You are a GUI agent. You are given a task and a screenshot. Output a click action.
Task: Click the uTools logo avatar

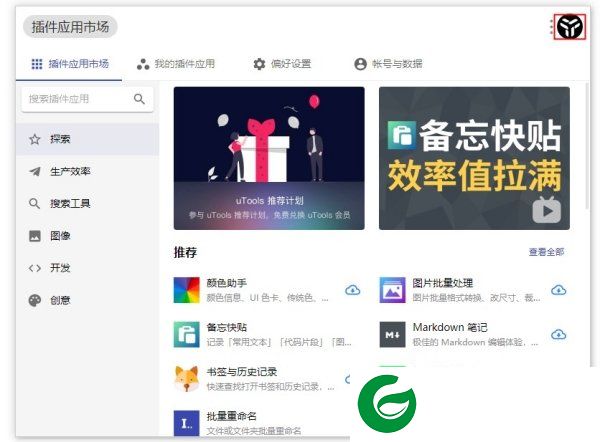[570, 27]
